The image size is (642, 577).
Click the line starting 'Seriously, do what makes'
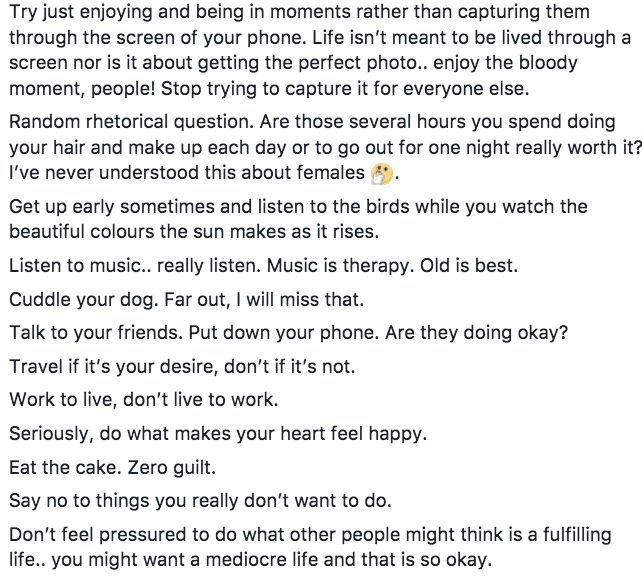pyautogui.click(x=218, y=434)
